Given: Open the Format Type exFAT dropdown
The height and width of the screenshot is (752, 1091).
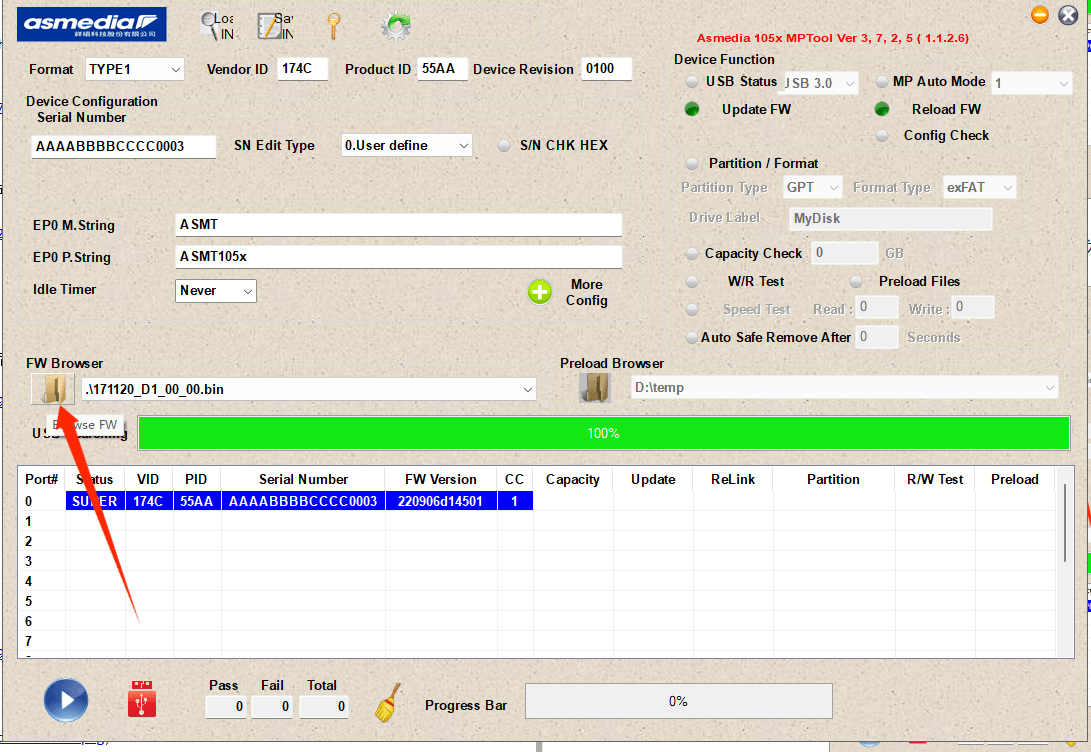Looking at the screenshot, I should coord(979,187).
